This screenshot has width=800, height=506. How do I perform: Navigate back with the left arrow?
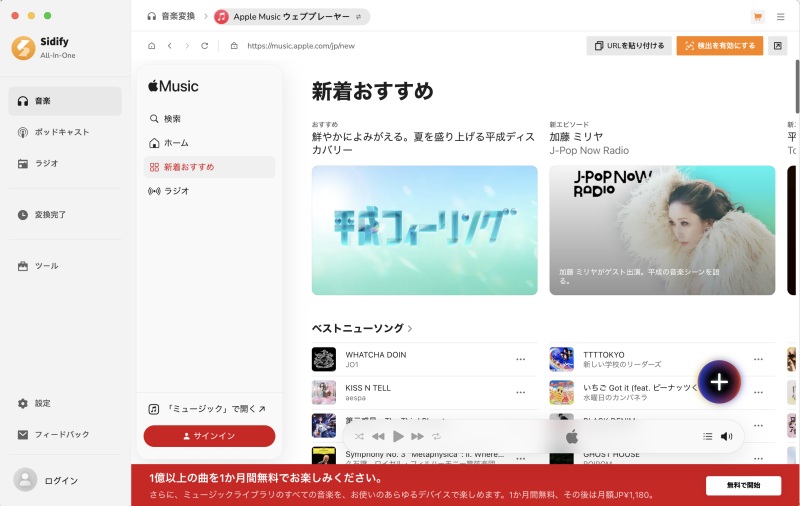pos(169,46)
